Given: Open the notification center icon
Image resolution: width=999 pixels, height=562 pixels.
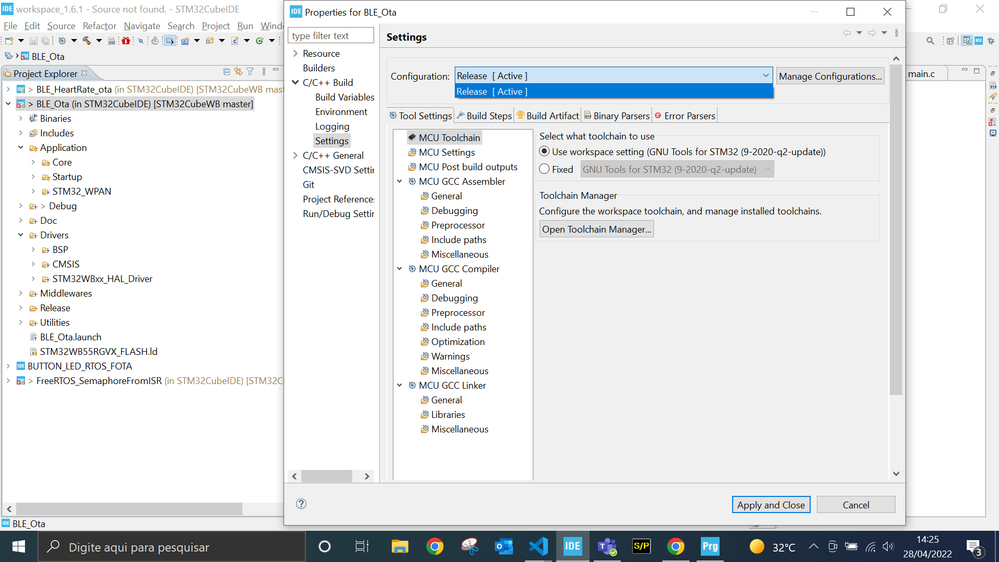Looking at the screenshot, I should coord(974,547).
